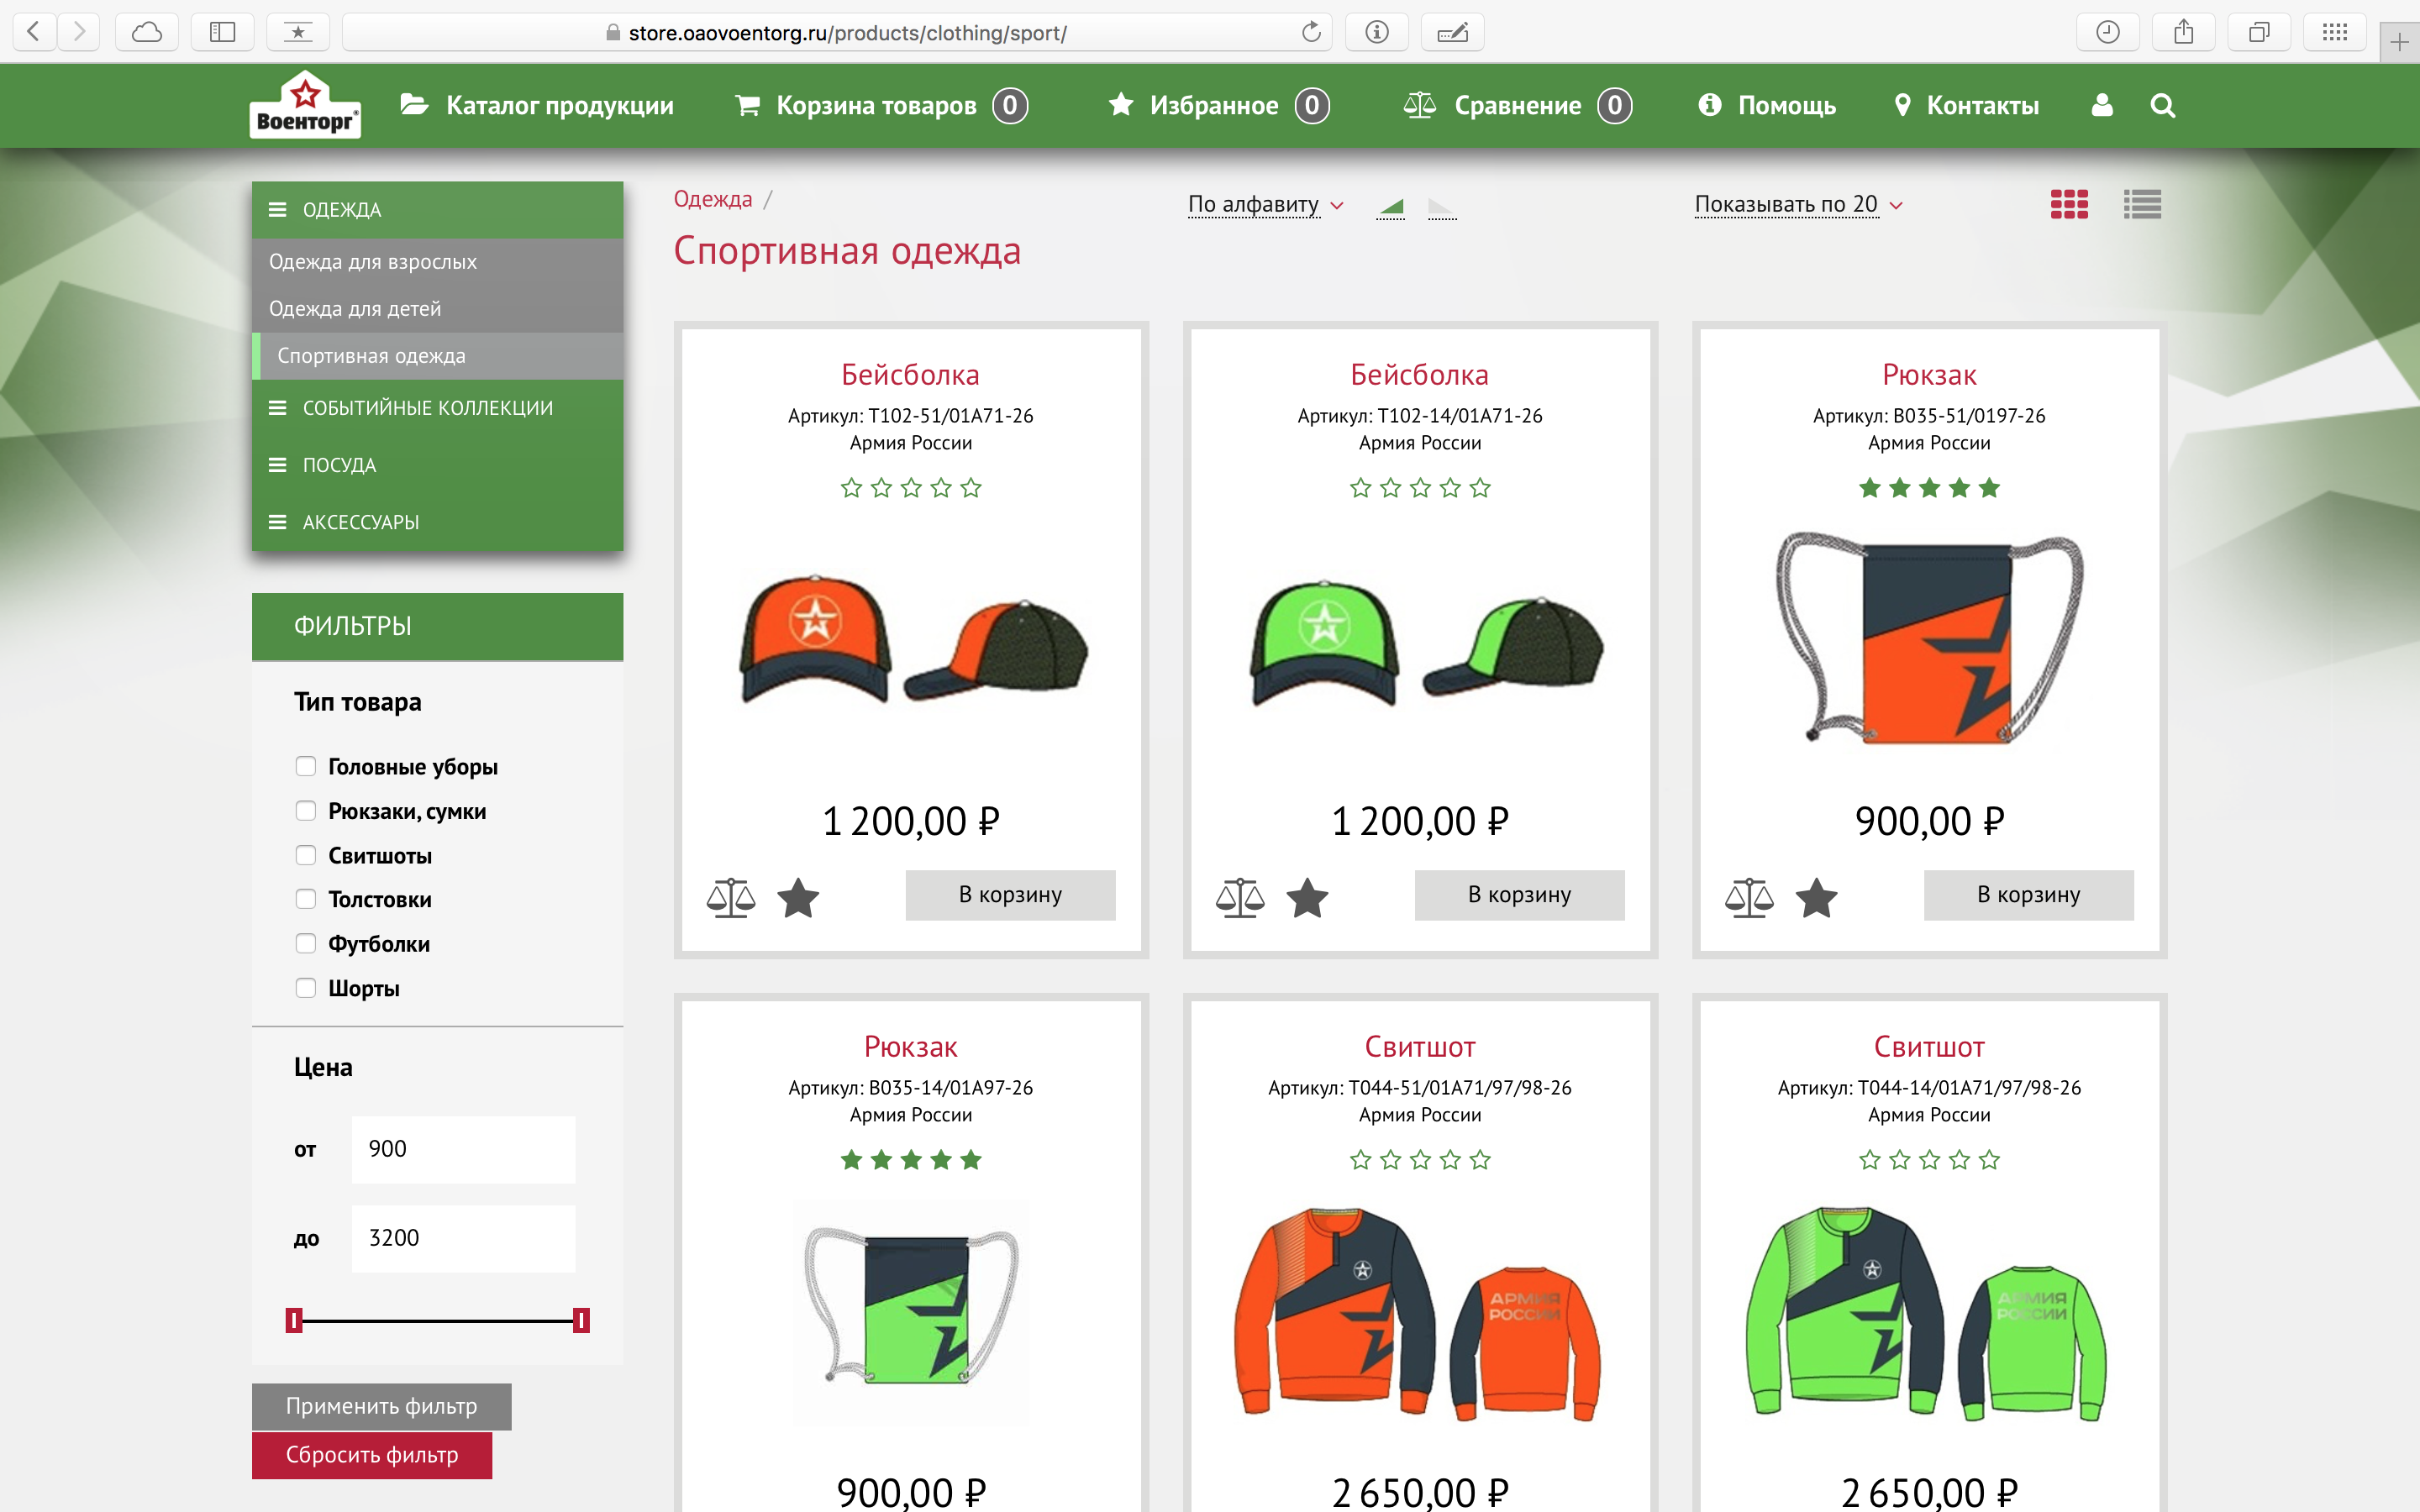The image size is (2420, 1512).
Task: Open Помощь page
Action: [x=1767, y=105]
